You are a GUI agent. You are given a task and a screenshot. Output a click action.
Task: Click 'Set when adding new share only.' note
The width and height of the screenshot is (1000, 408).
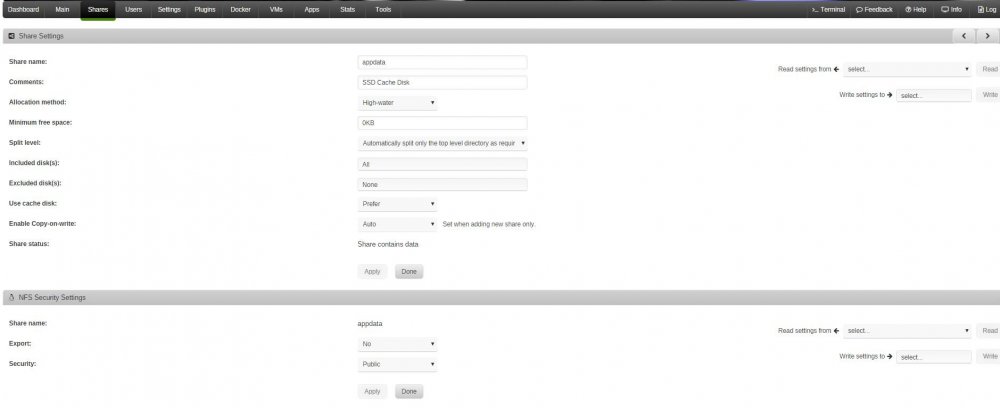click(489, 224)
